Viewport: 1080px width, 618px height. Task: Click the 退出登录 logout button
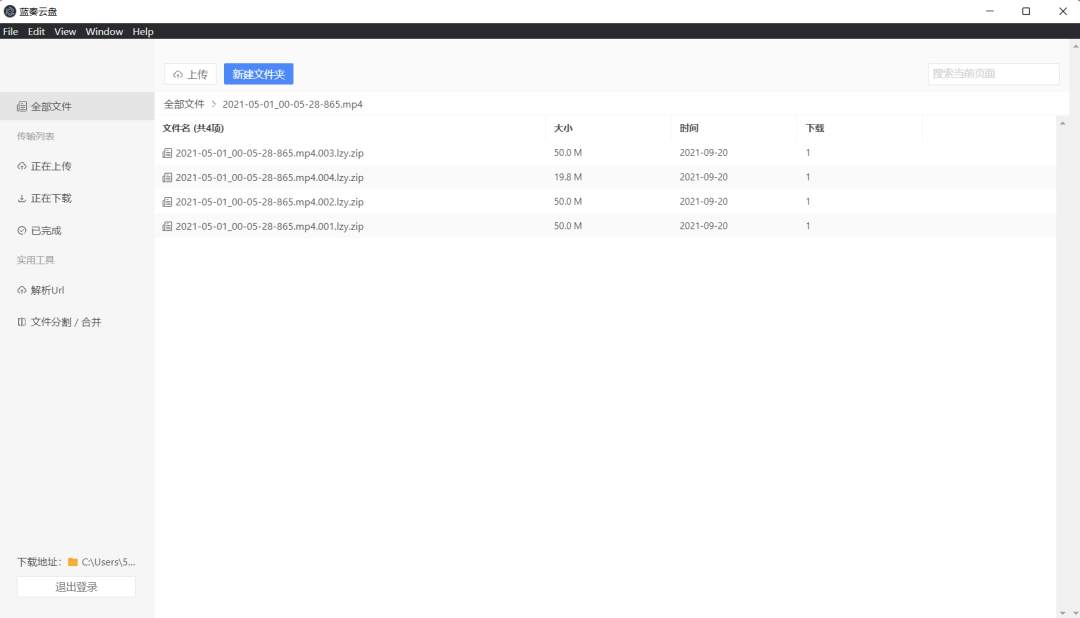76,587
